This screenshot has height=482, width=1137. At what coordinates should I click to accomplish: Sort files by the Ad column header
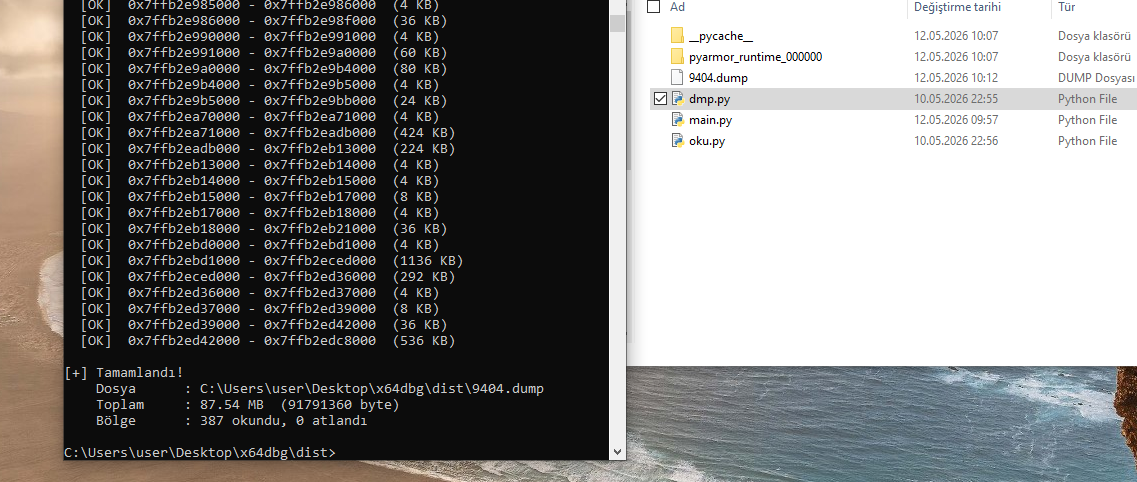[x=677, y=7]
